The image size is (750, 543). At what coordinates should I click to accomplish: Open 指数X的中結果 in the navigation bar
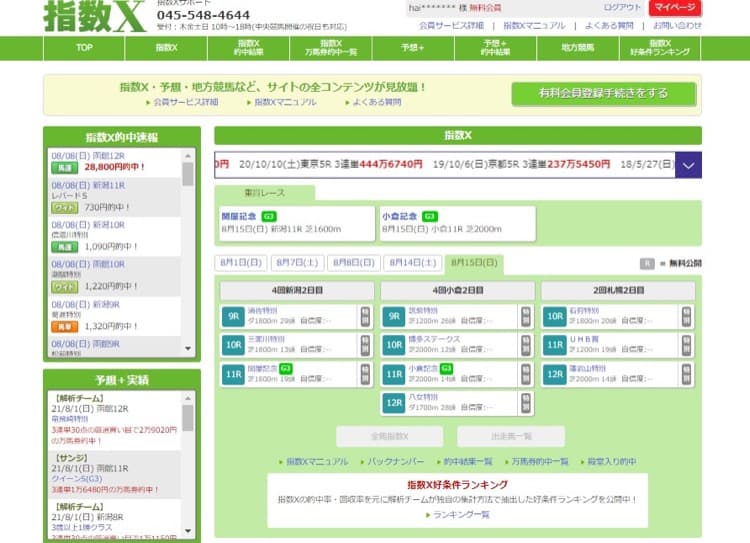(248, 48)
